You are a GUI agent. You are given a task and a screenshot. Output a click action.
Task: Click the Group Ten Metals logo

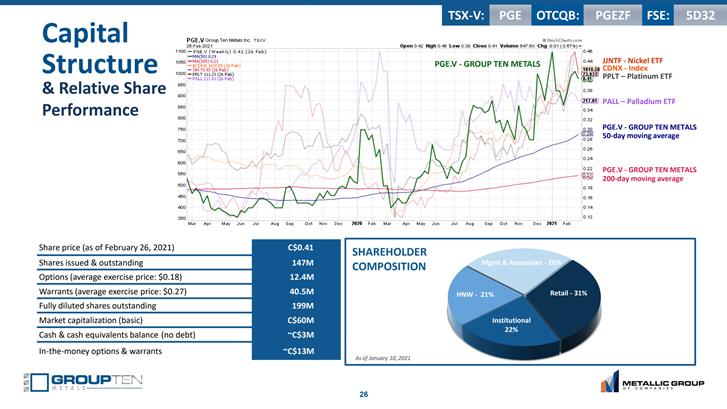tap(83, 382)
